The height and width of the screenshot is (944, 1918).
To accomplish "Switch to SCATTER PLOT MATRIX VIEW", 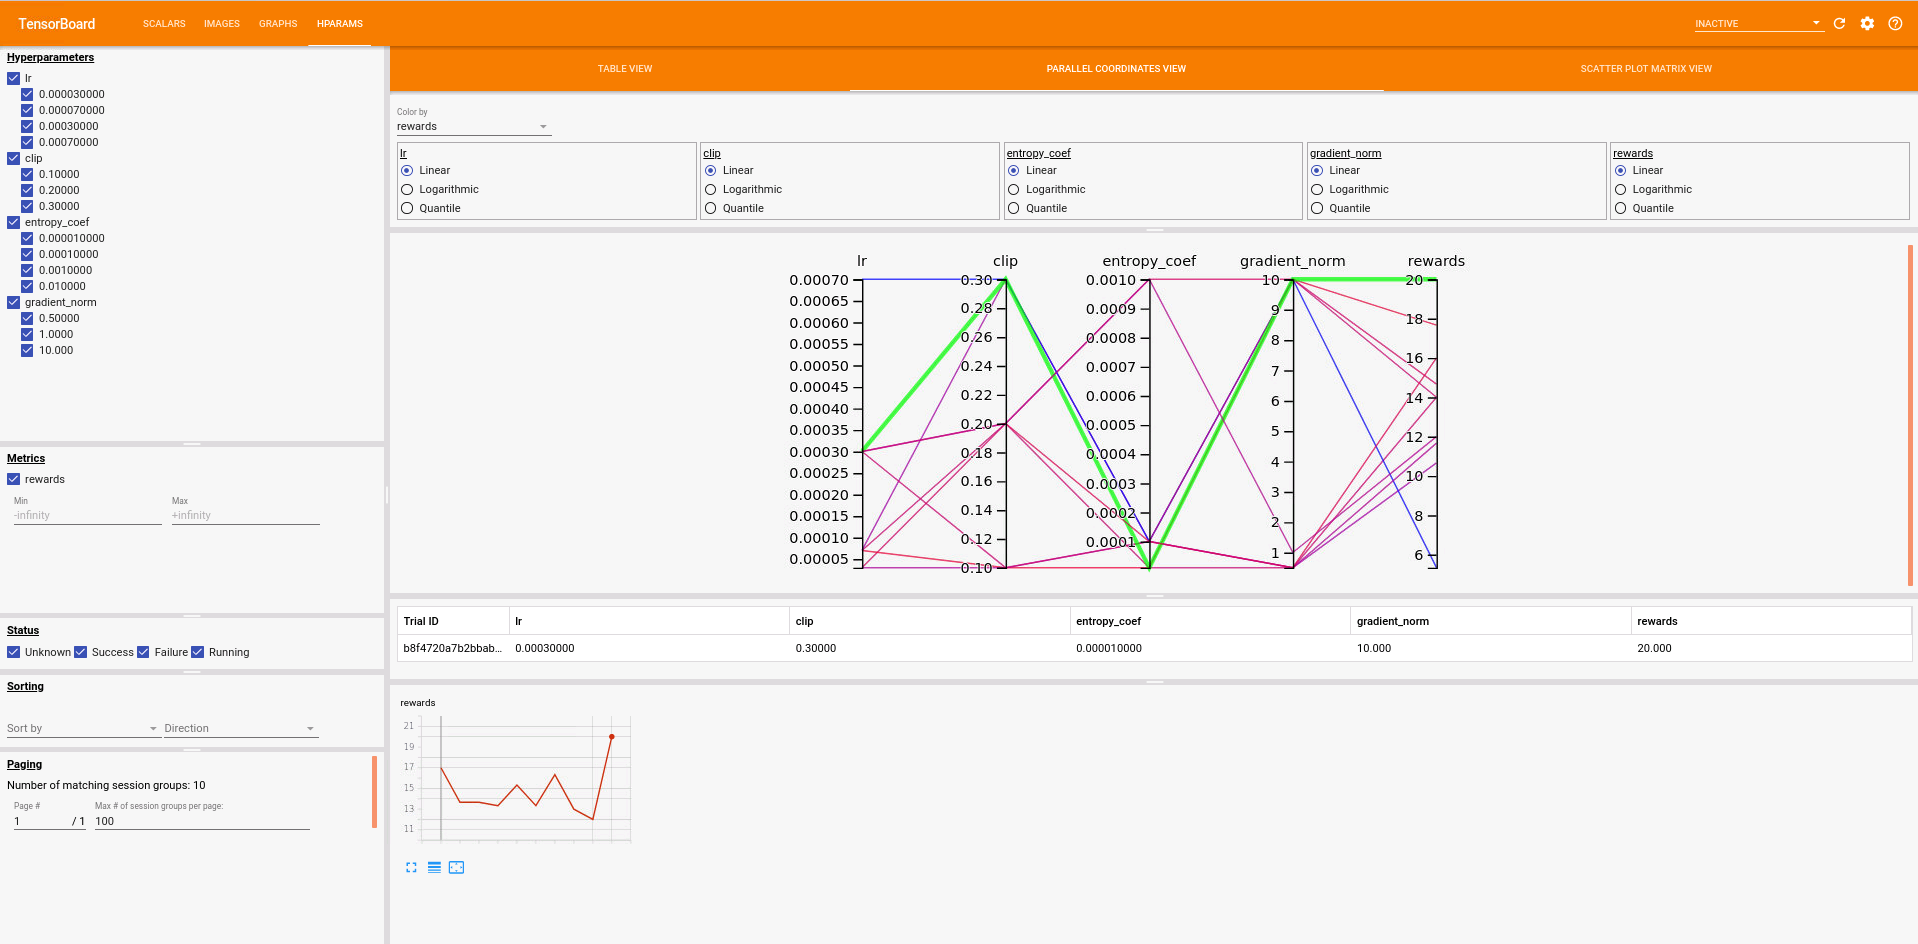I will point(1646,69).
